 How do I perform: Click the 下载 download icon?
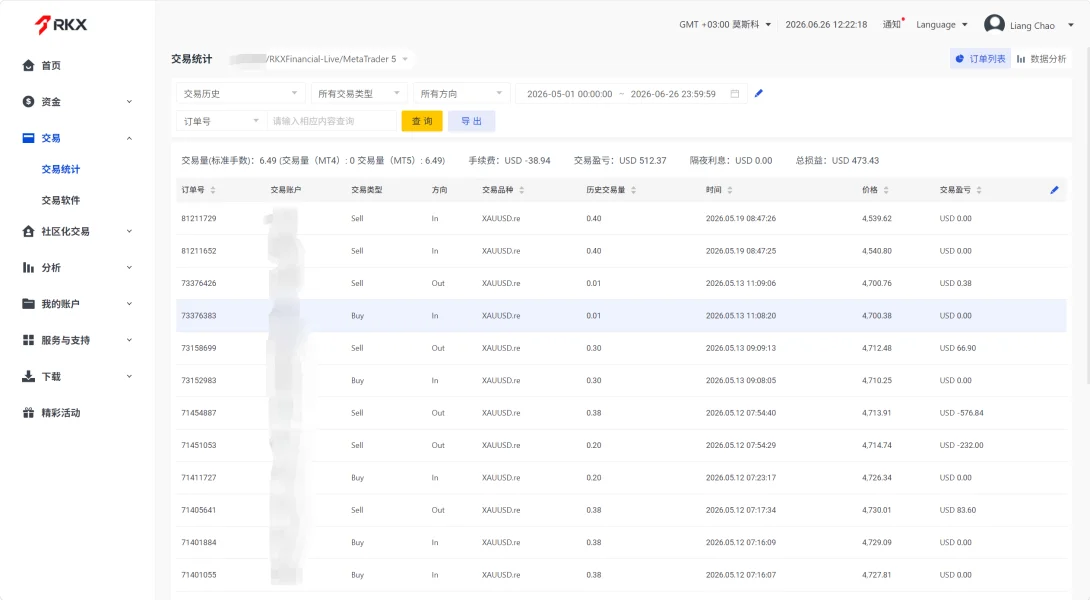tap(29, 376)
